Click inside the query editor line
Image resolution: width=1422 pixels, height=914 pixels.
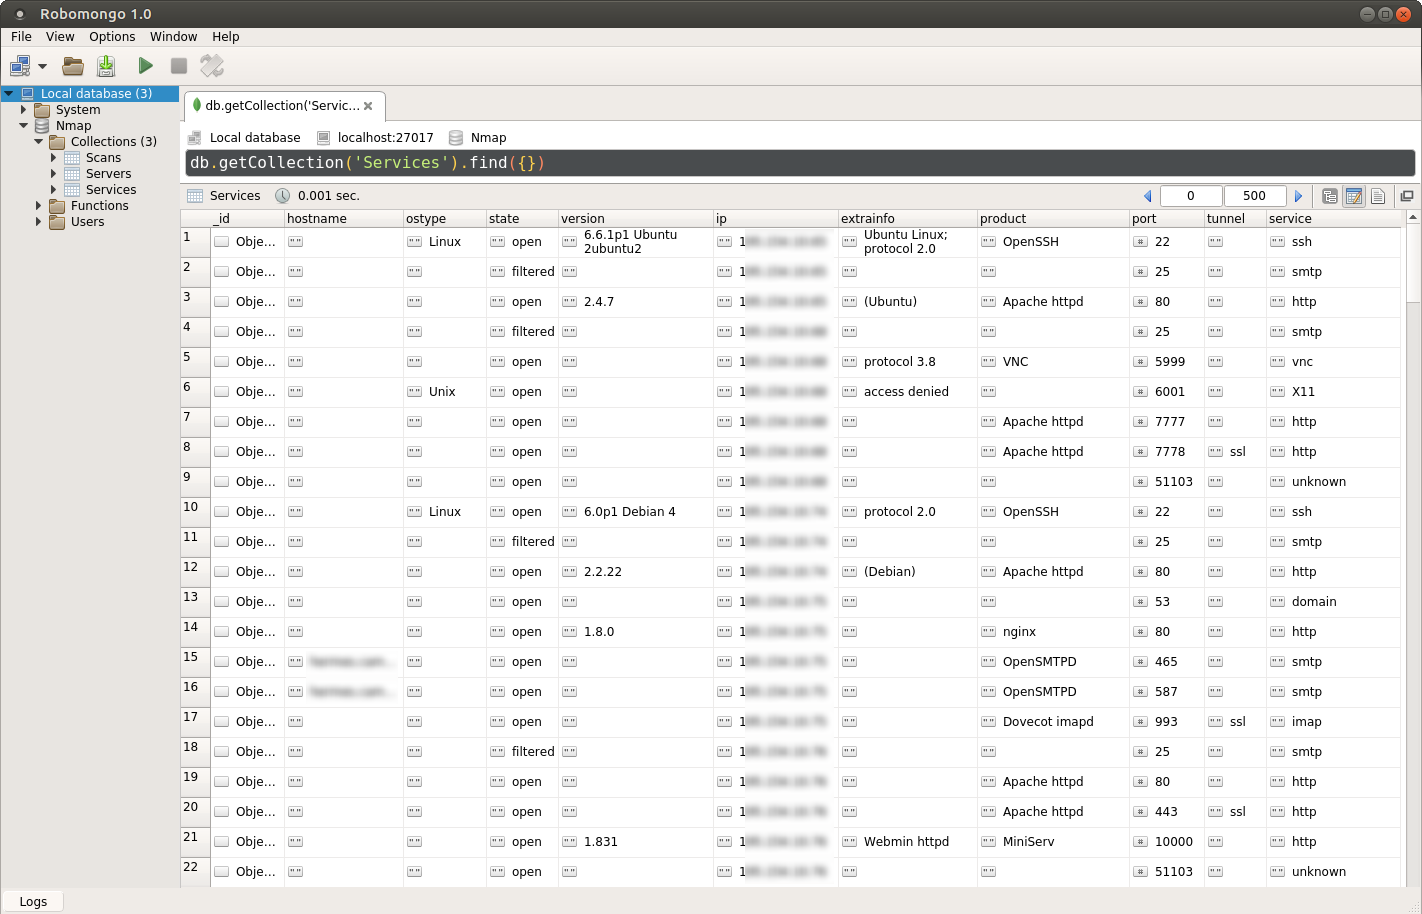[x=800, y=163]
